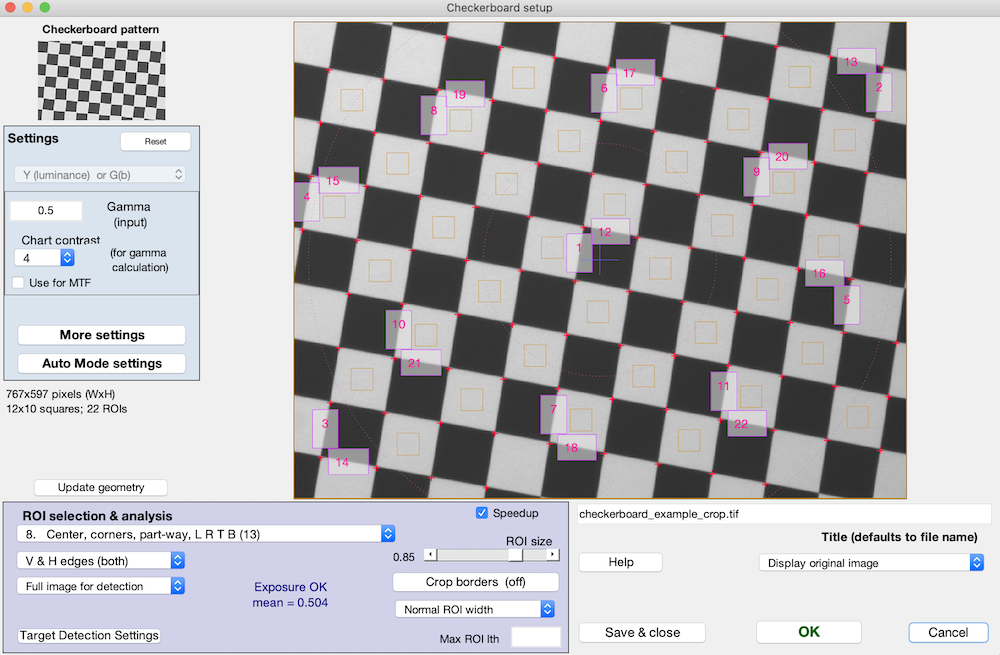Image resolution: width=1000 pixels, height=655 pixels.
Task: Click the Gamma input field showing 0.5
Action: [x=46, y=210]
